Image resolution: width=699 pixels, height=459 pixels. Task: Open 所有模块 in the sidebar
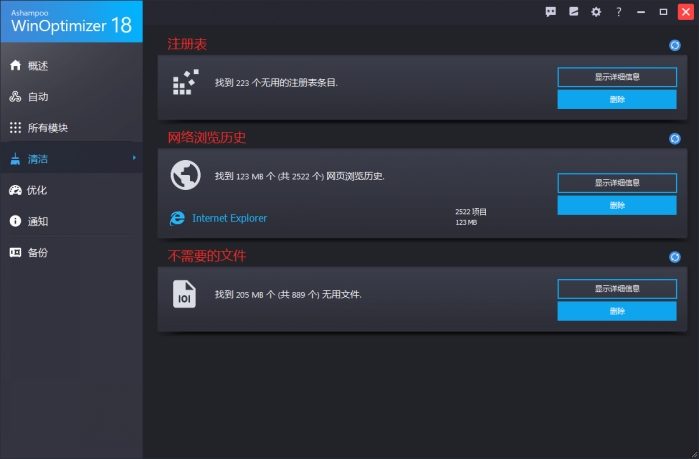[47, 128]
